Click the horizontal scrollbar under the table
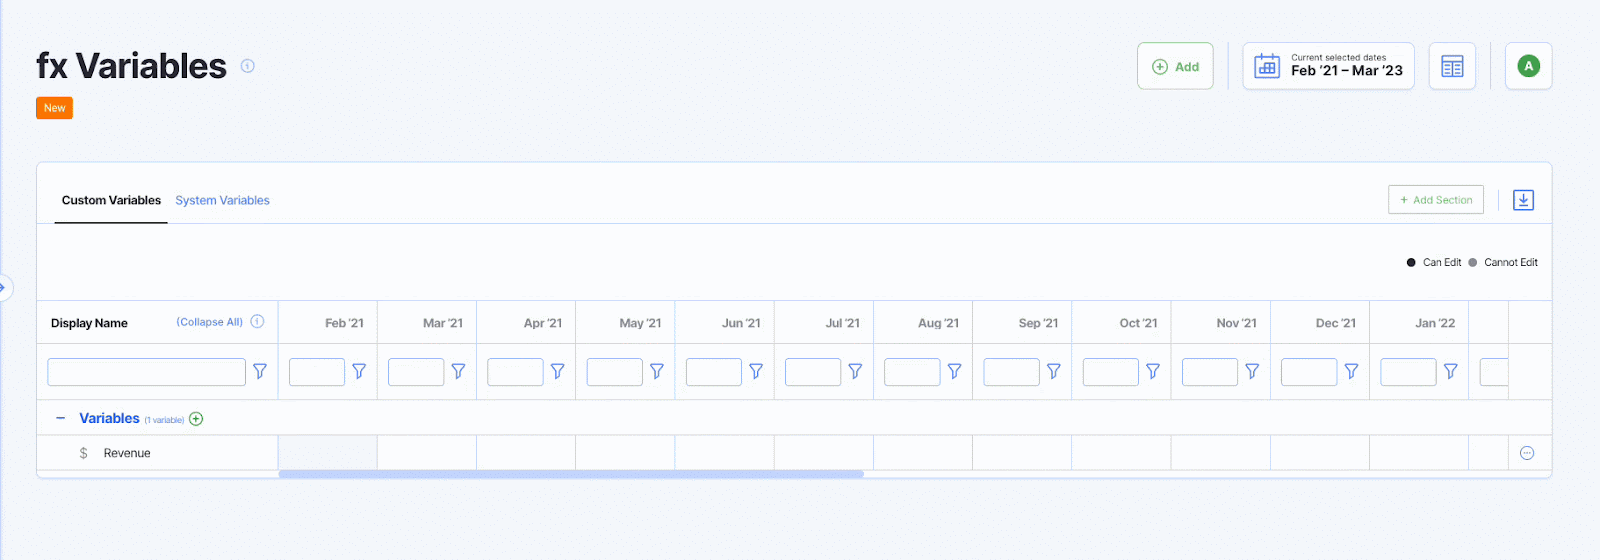This screenshot has height=560, width=1600. [570, 474]
